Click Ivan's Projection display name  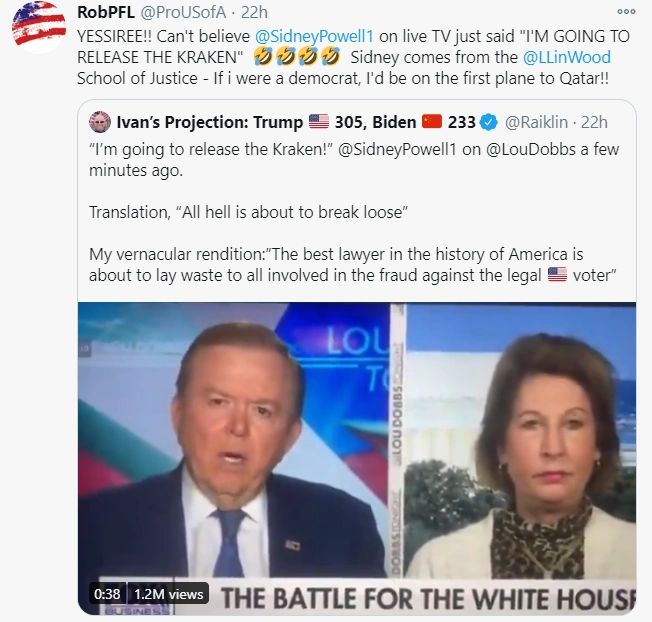click(210, 122)
